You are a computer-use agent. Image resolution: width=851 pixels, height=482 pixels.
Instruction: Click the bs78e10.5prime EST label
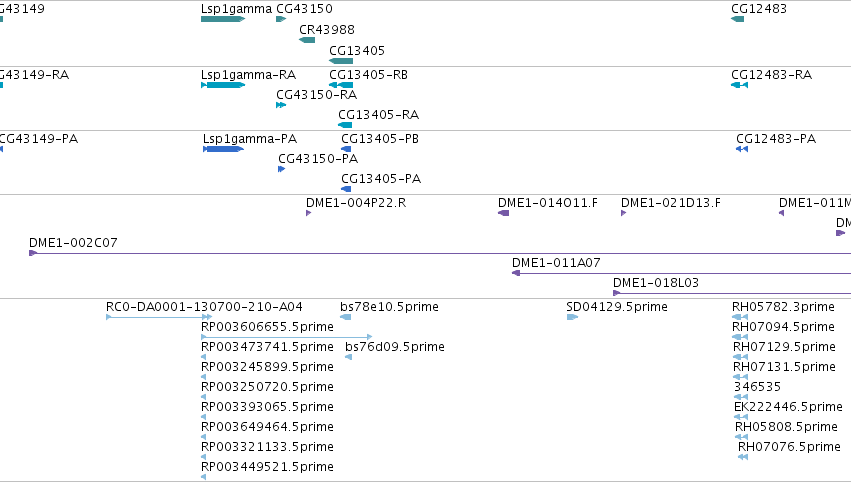pyautogui.click(x=389, y=307)
